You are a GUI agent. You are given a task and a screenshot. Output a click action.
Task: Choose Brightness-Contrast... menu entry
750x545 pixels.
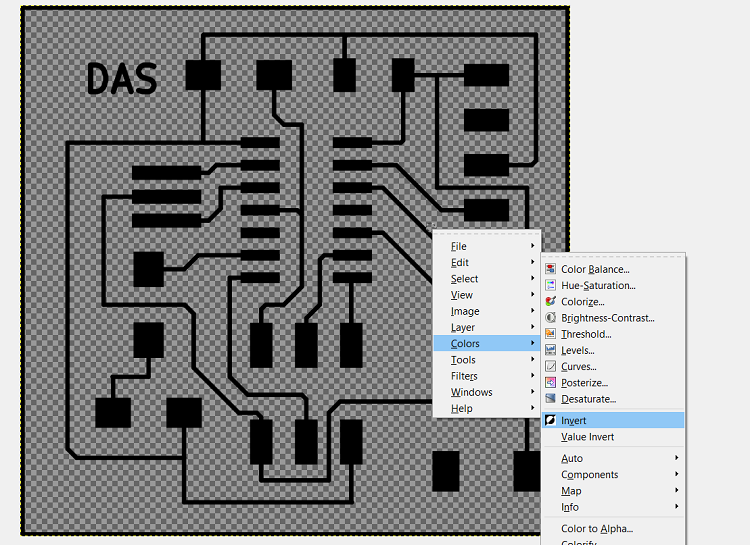(x=614, y=318)
